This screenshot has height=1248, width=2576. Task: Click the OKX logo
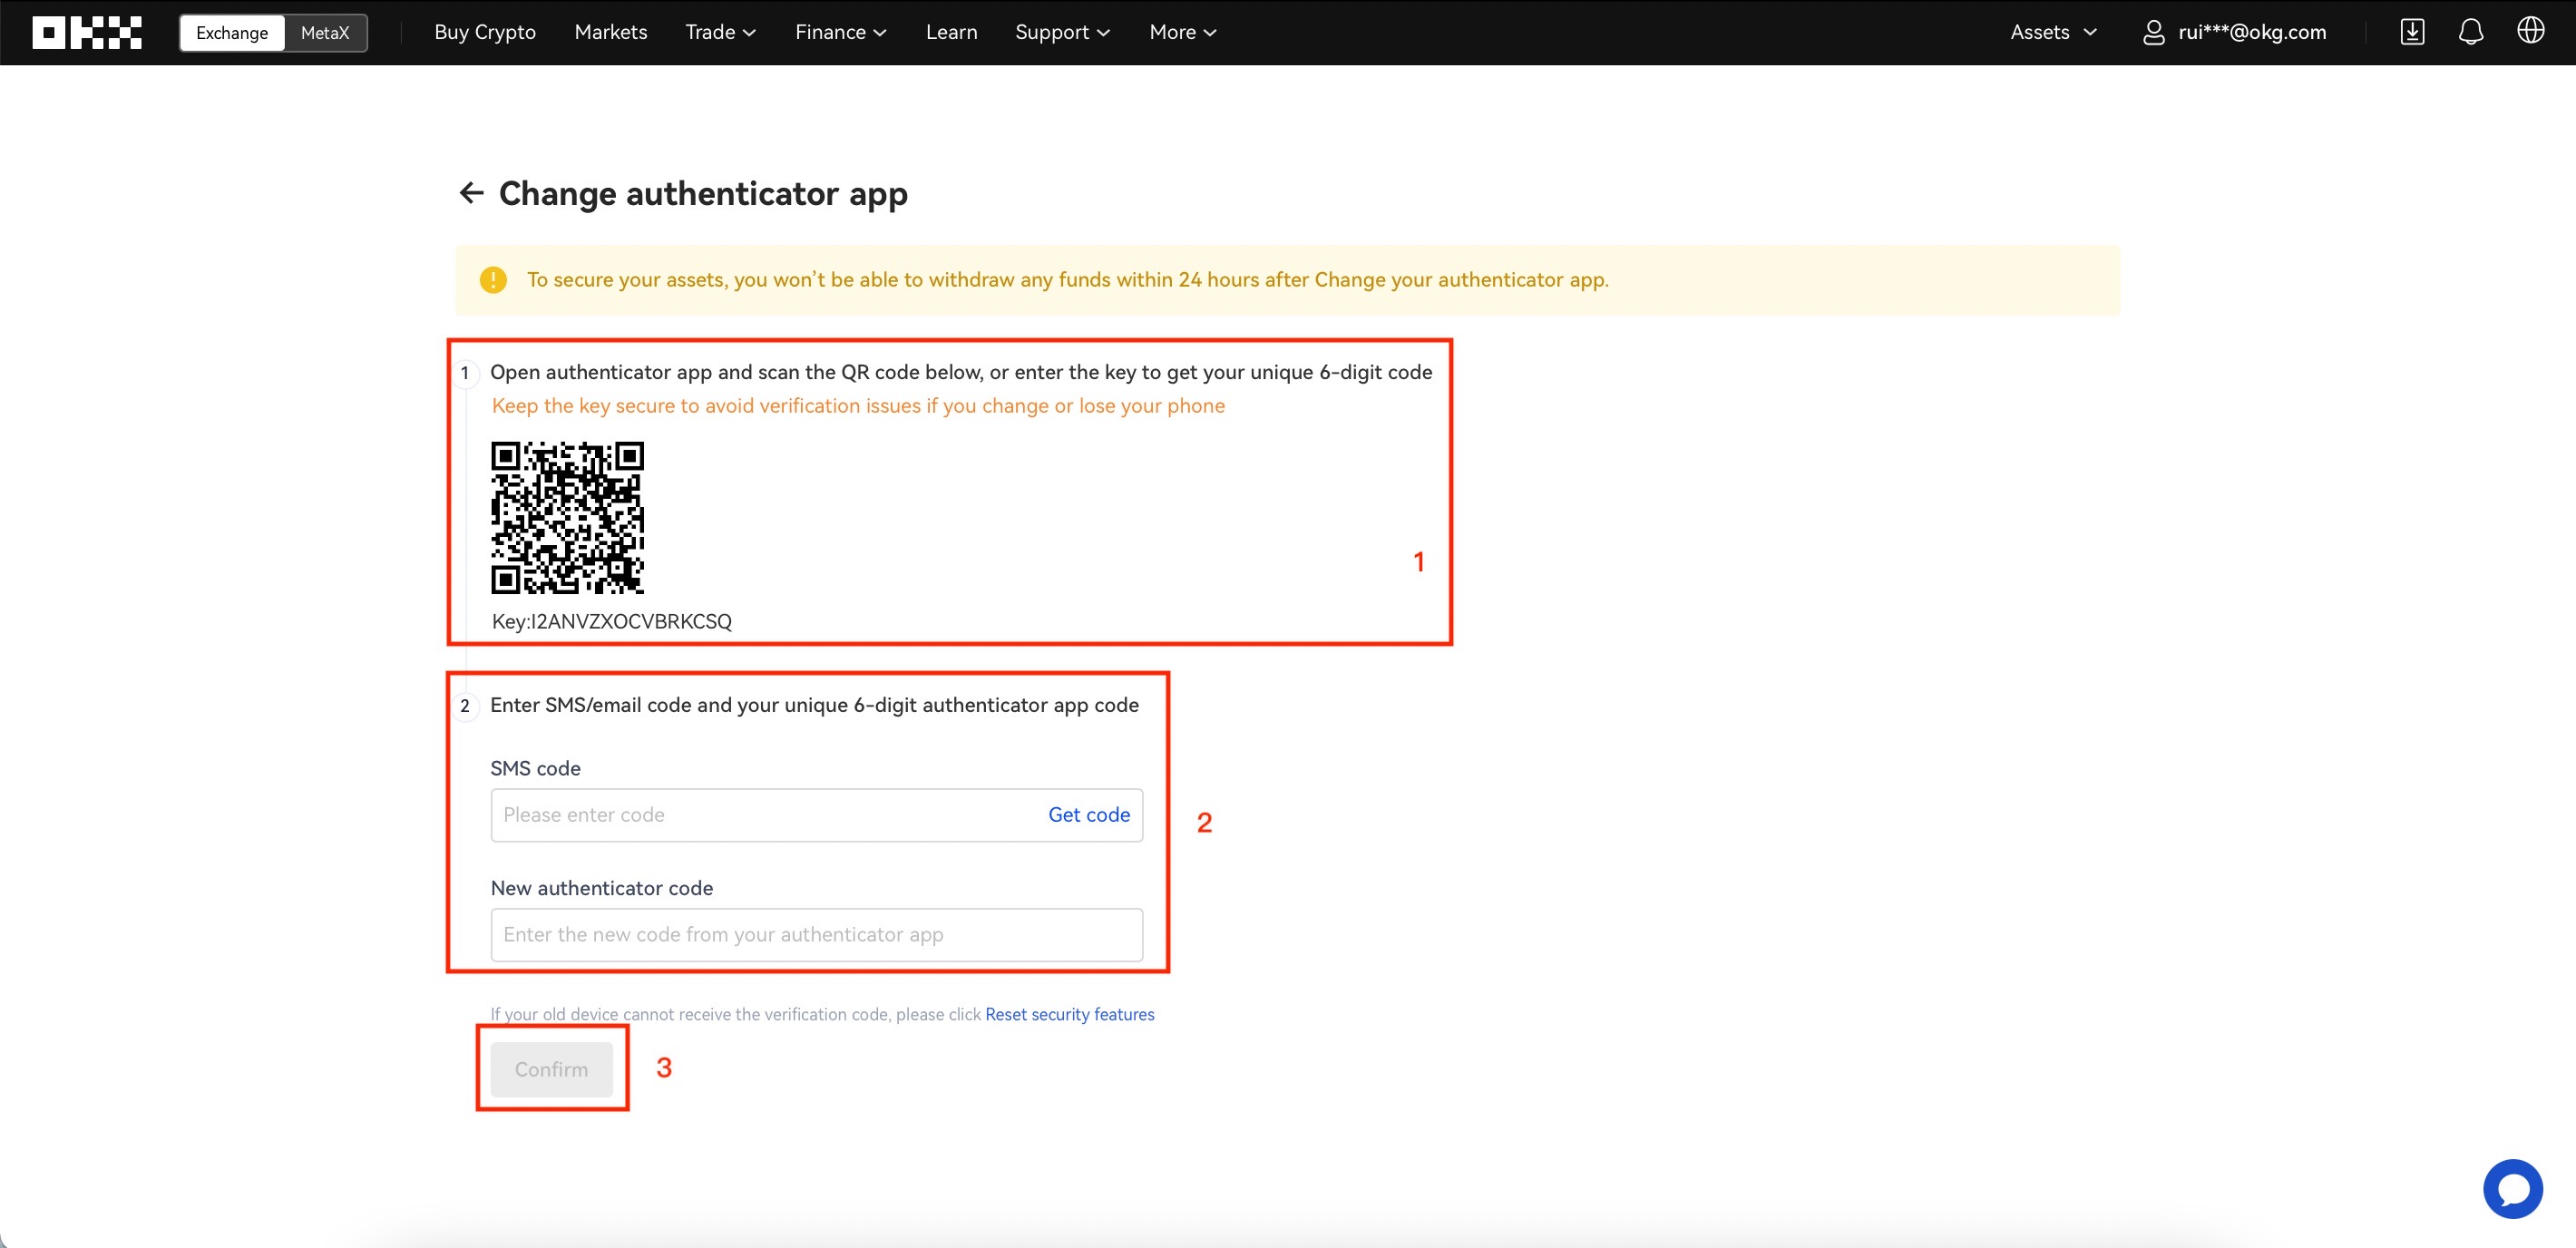pyautogui.click(x=86, y=32)
